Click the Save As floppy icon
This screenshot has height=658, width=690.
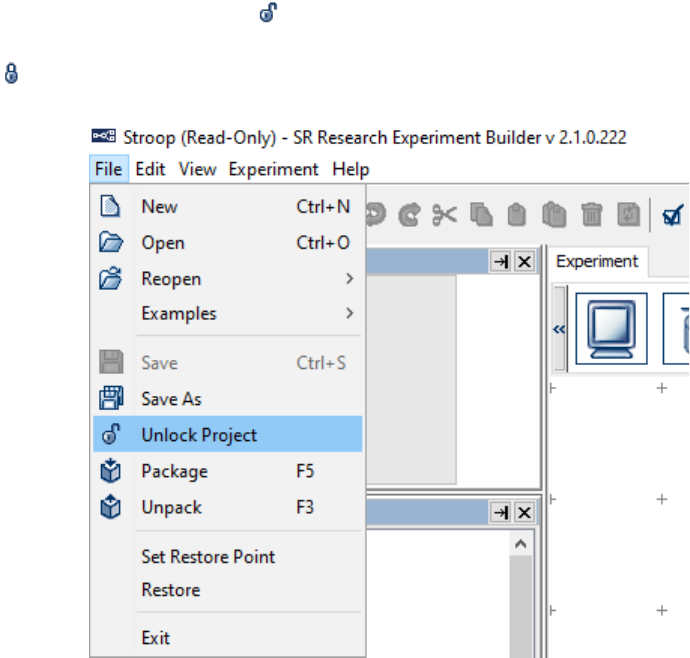point(111,398)
